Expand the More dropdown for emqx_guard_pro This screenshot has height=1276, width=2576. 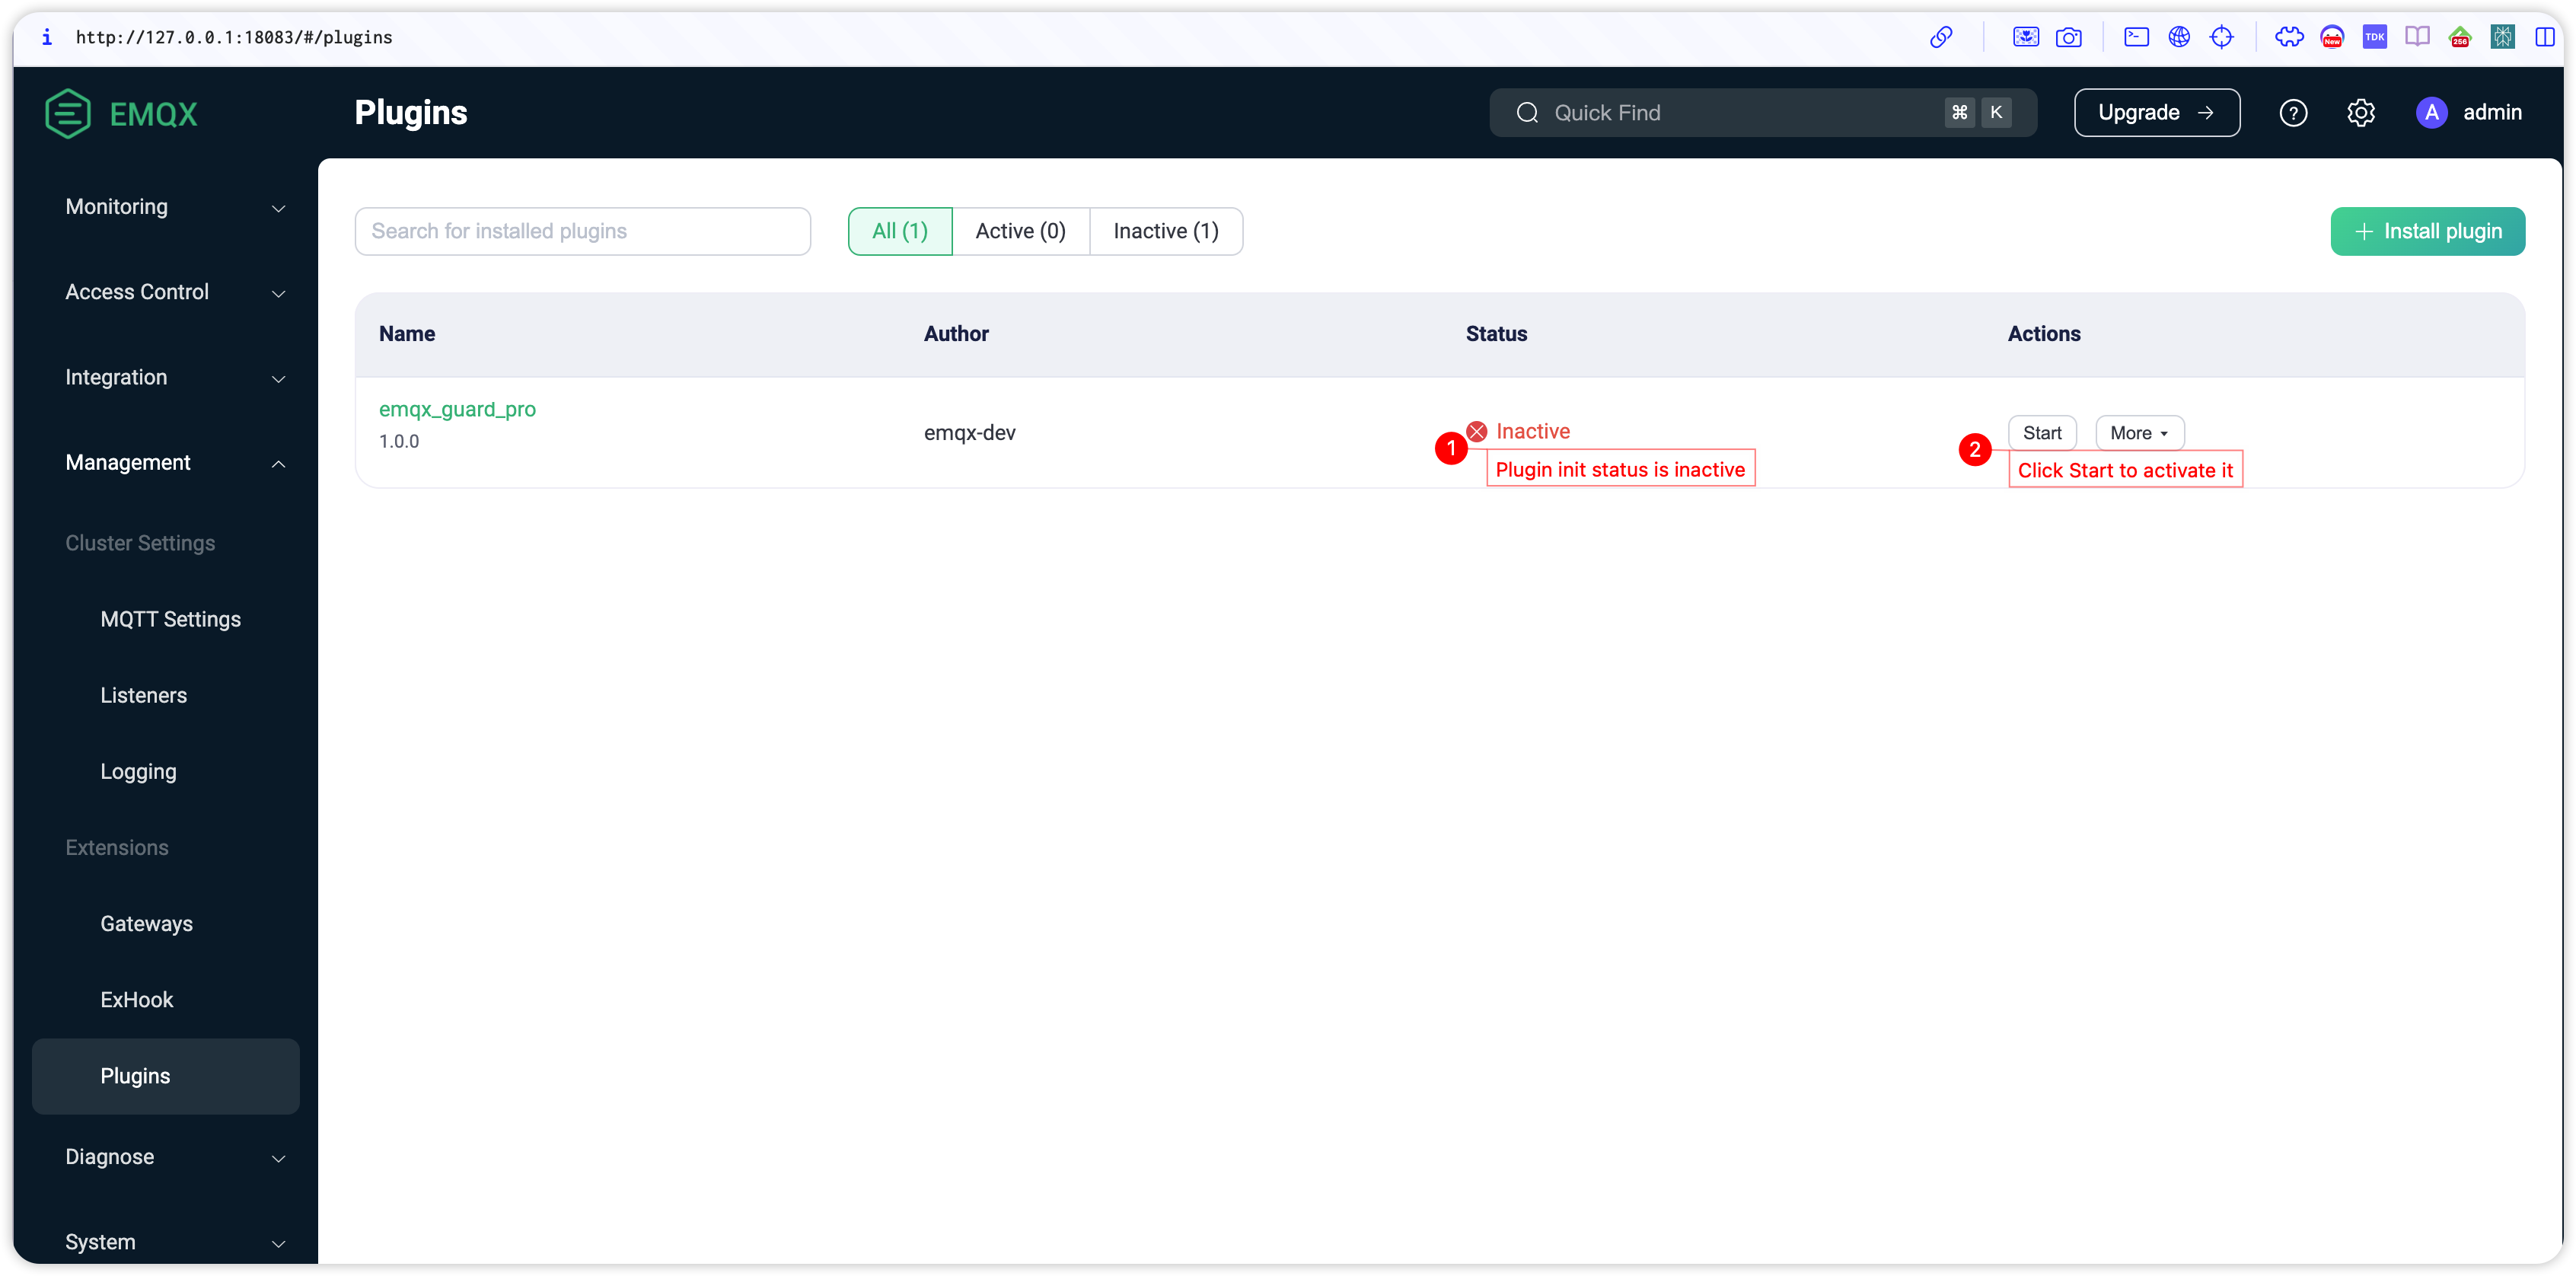(2138, 432)
